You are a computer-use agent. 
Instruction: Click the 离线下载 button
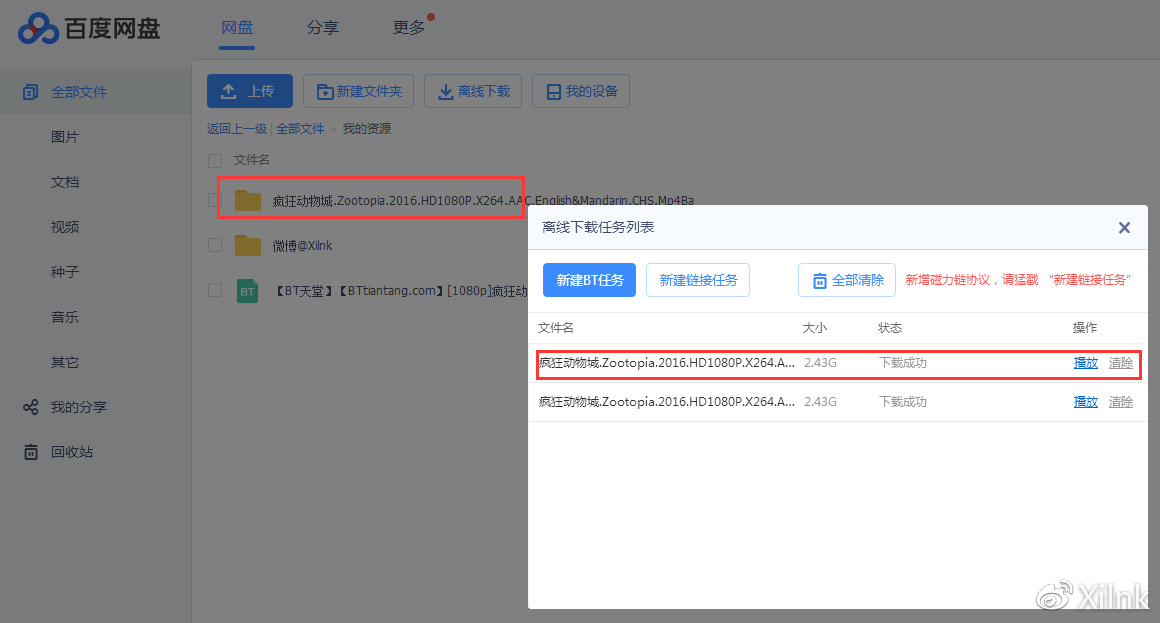pos(473,91)
